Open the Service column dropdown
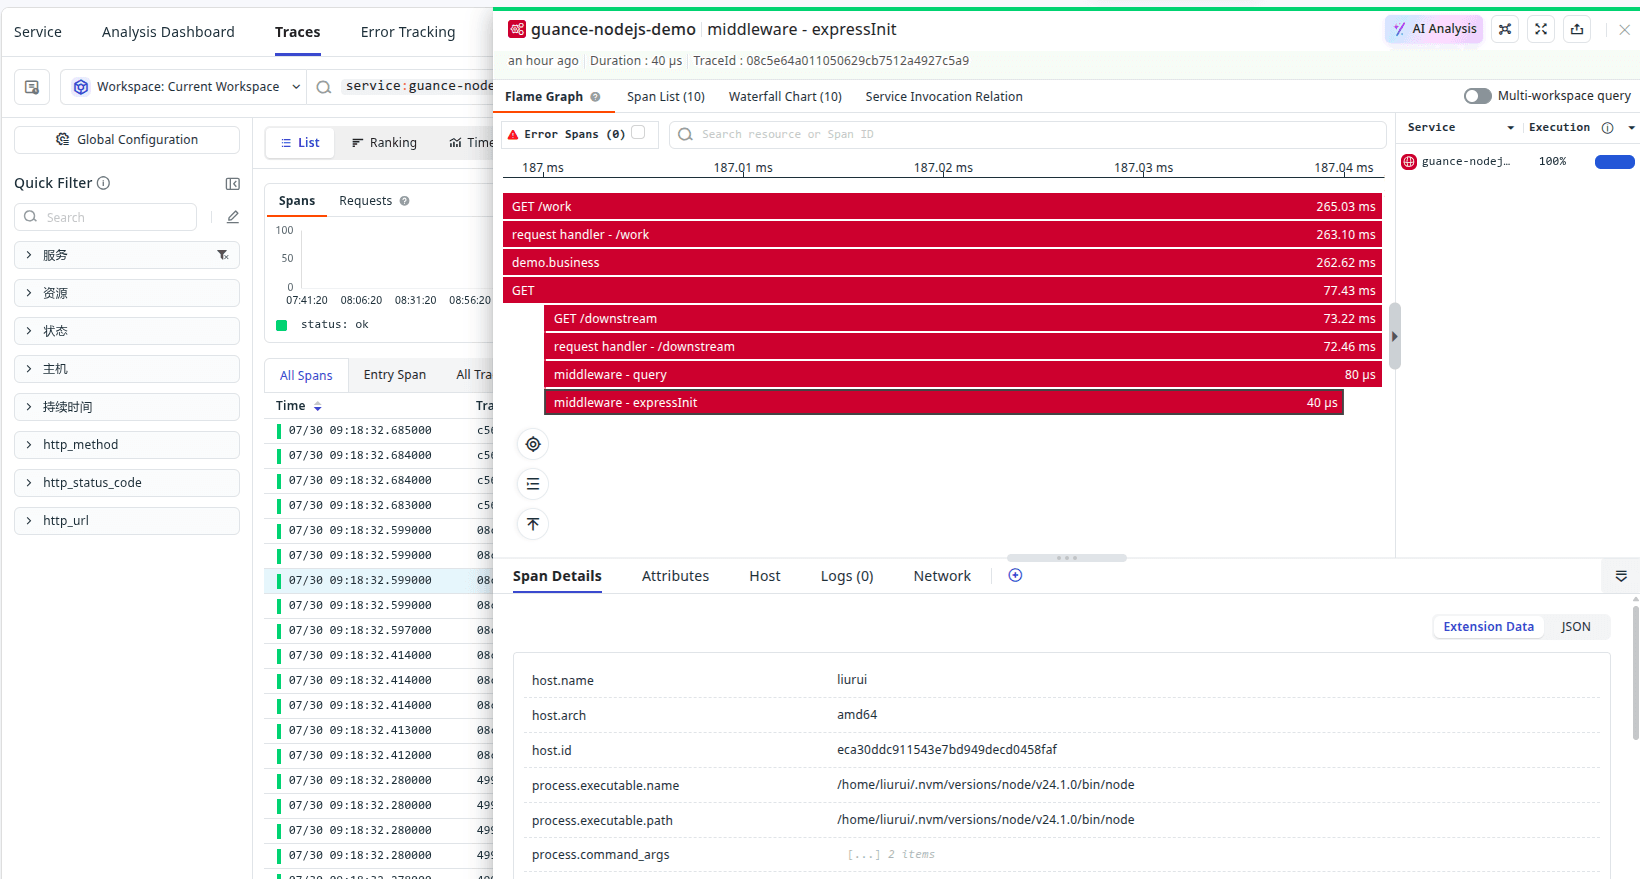 (x=1510, y=128)
